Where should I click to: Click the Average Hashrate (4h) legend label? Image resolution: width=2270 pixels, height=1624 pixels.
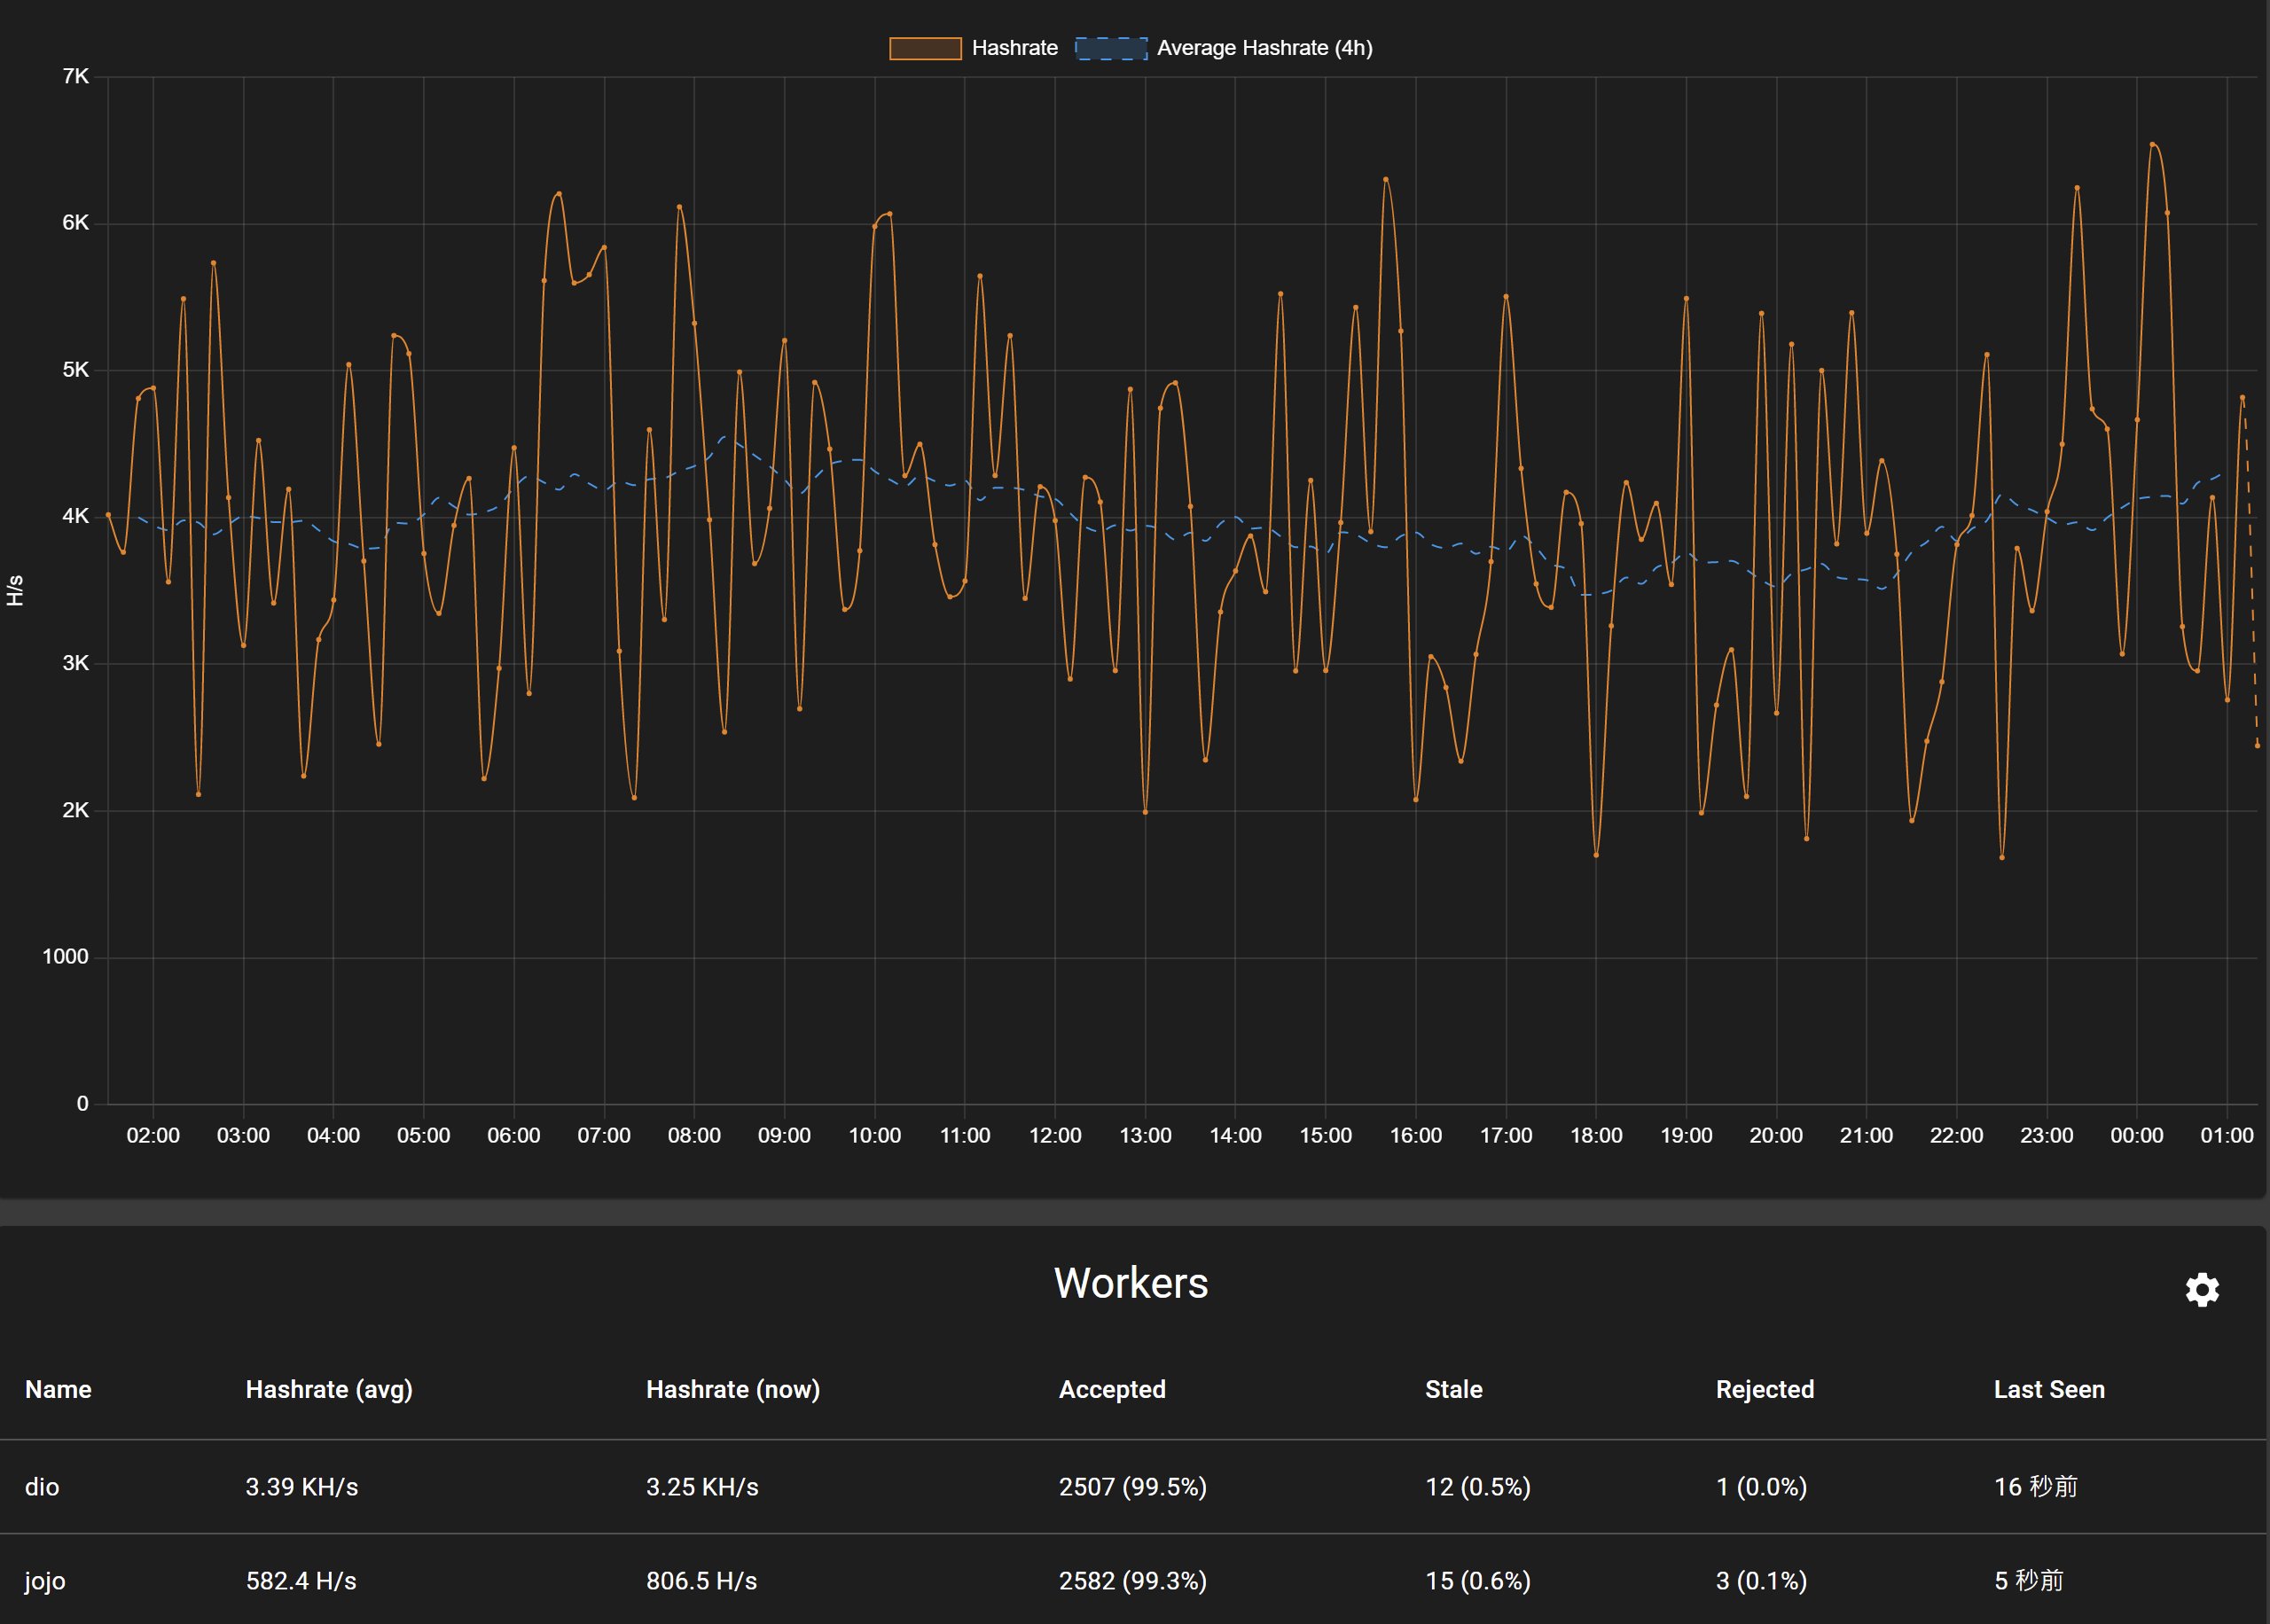(1264, 48)
